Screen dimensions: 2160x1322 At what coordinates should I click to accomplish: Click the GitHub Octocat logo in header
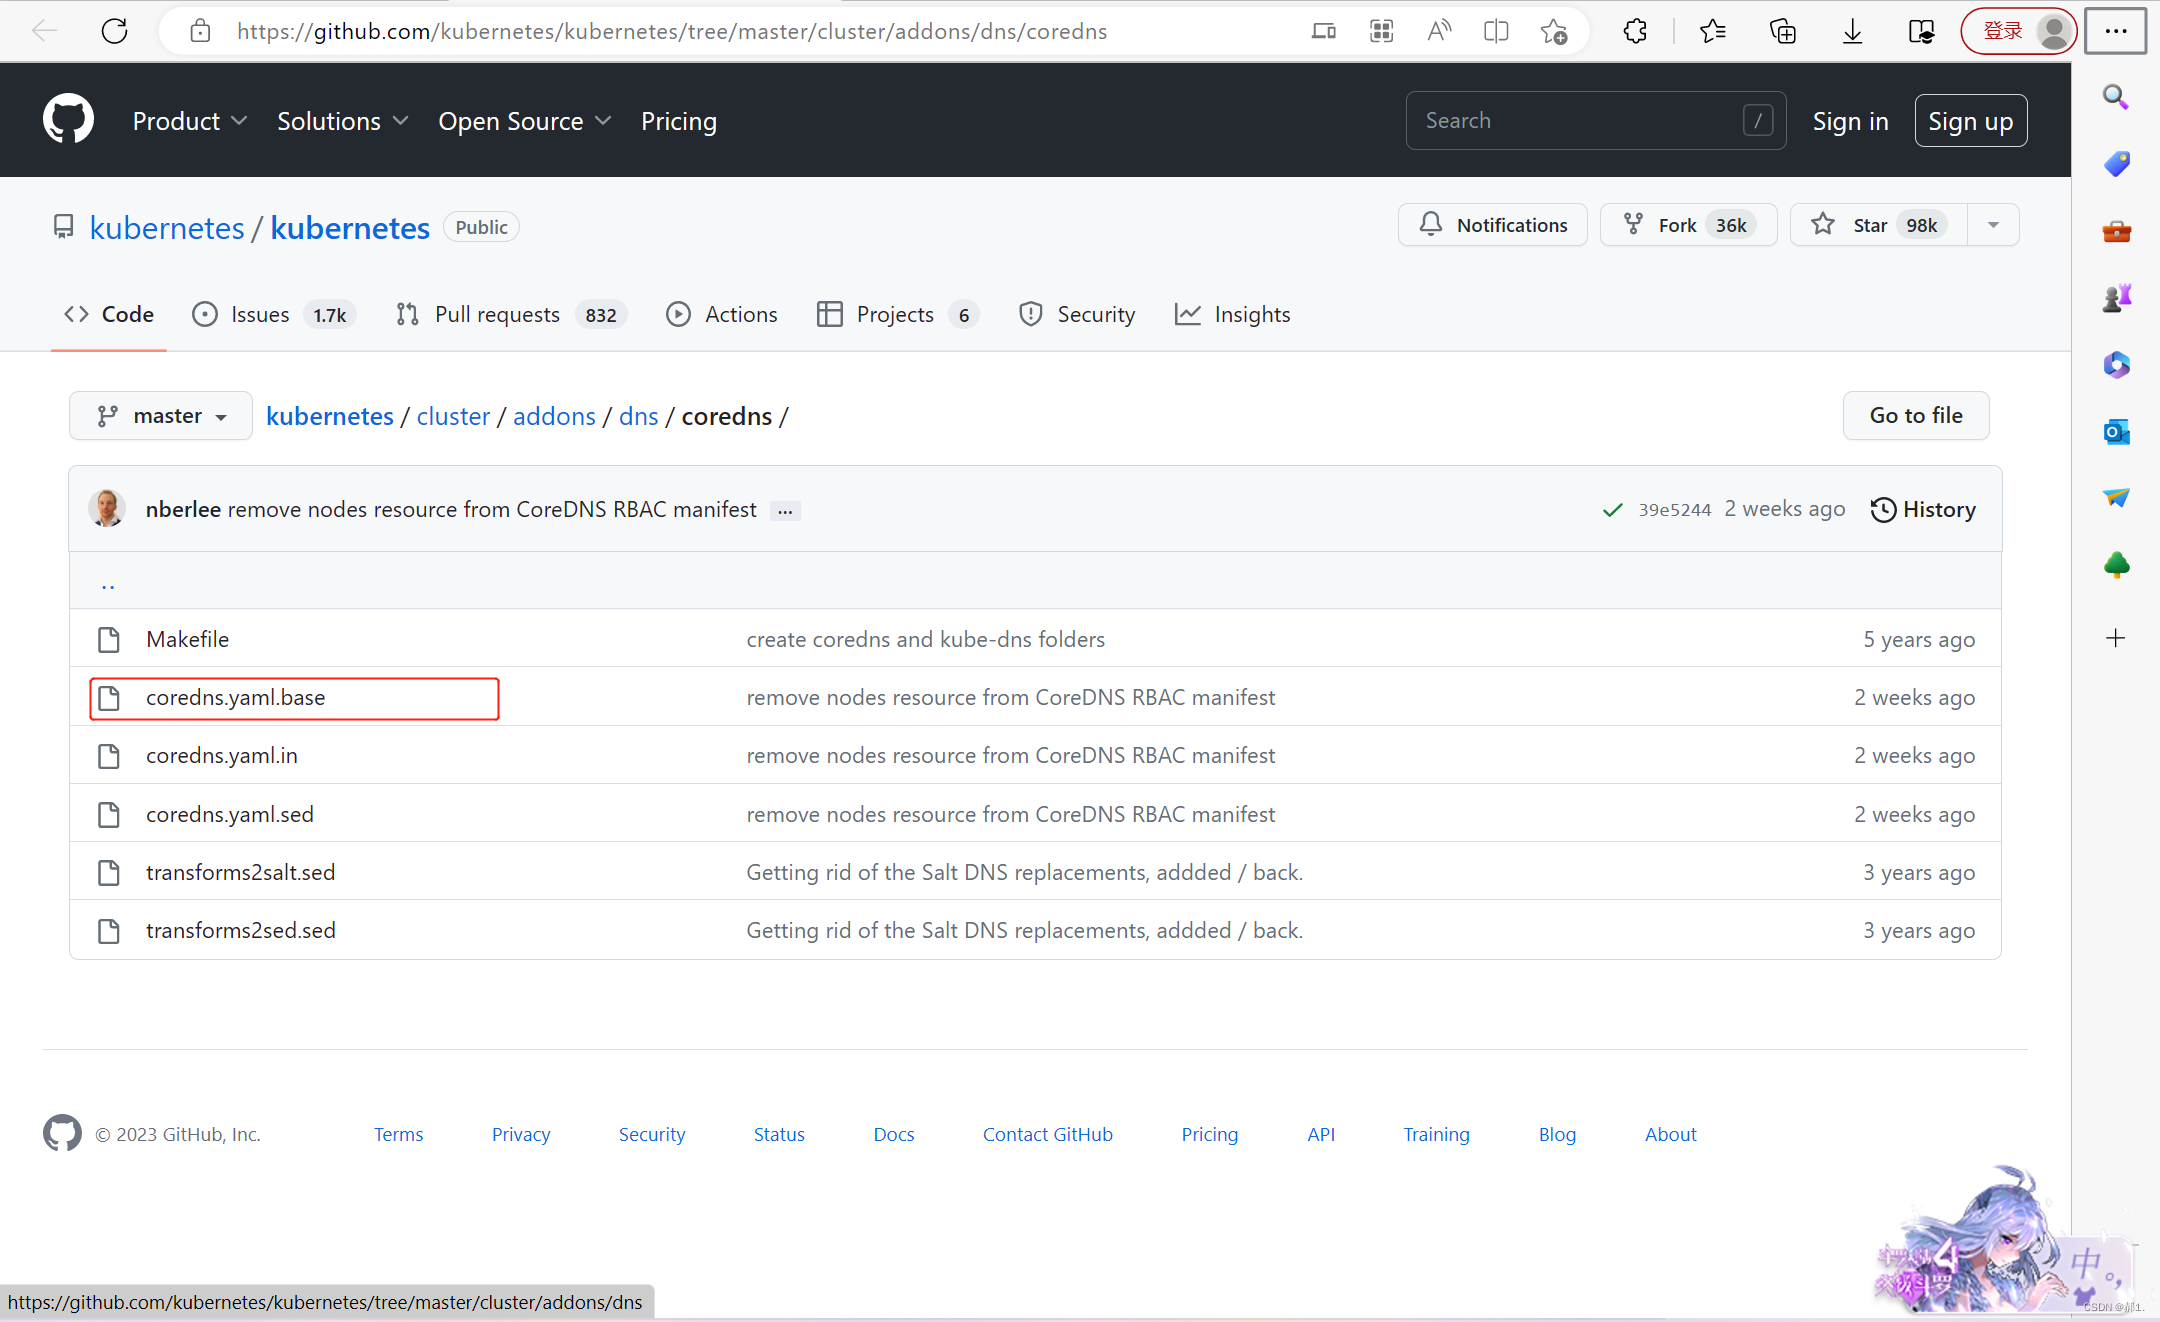coord(68,120)
